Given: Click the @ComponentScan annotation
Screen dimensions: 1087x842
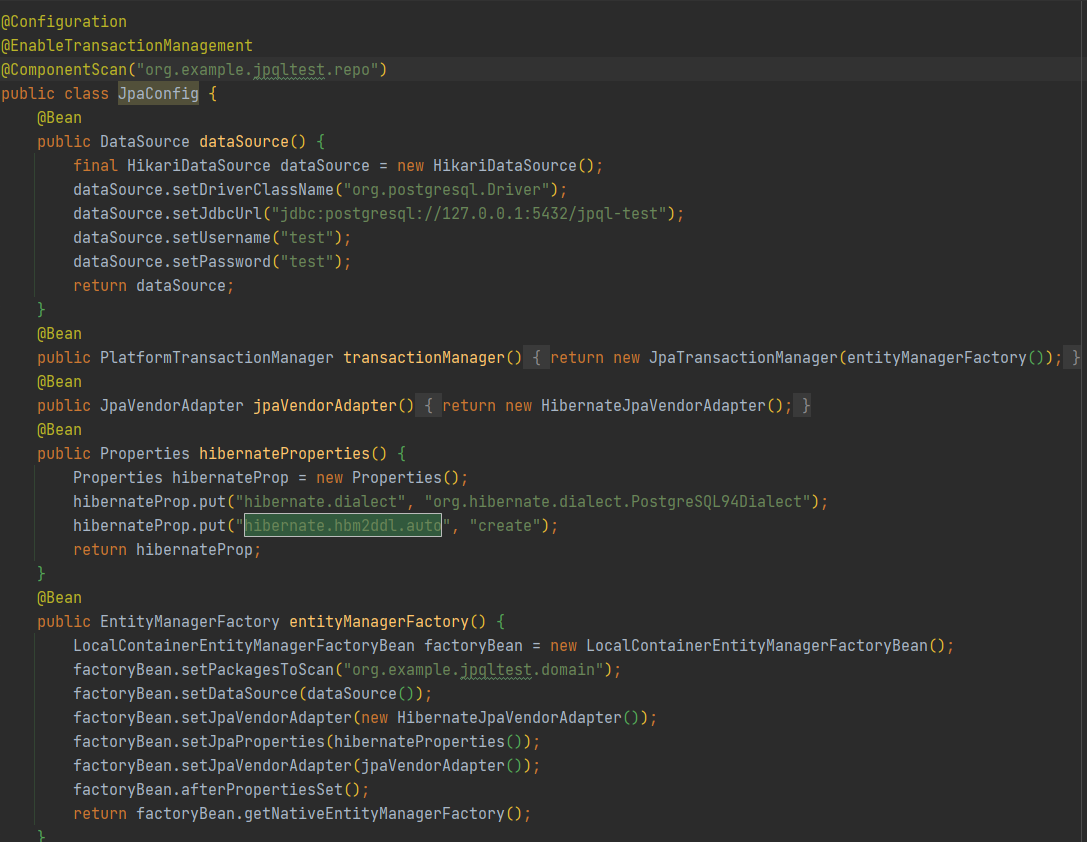Looking at the screenshot, I should point(64,69).
